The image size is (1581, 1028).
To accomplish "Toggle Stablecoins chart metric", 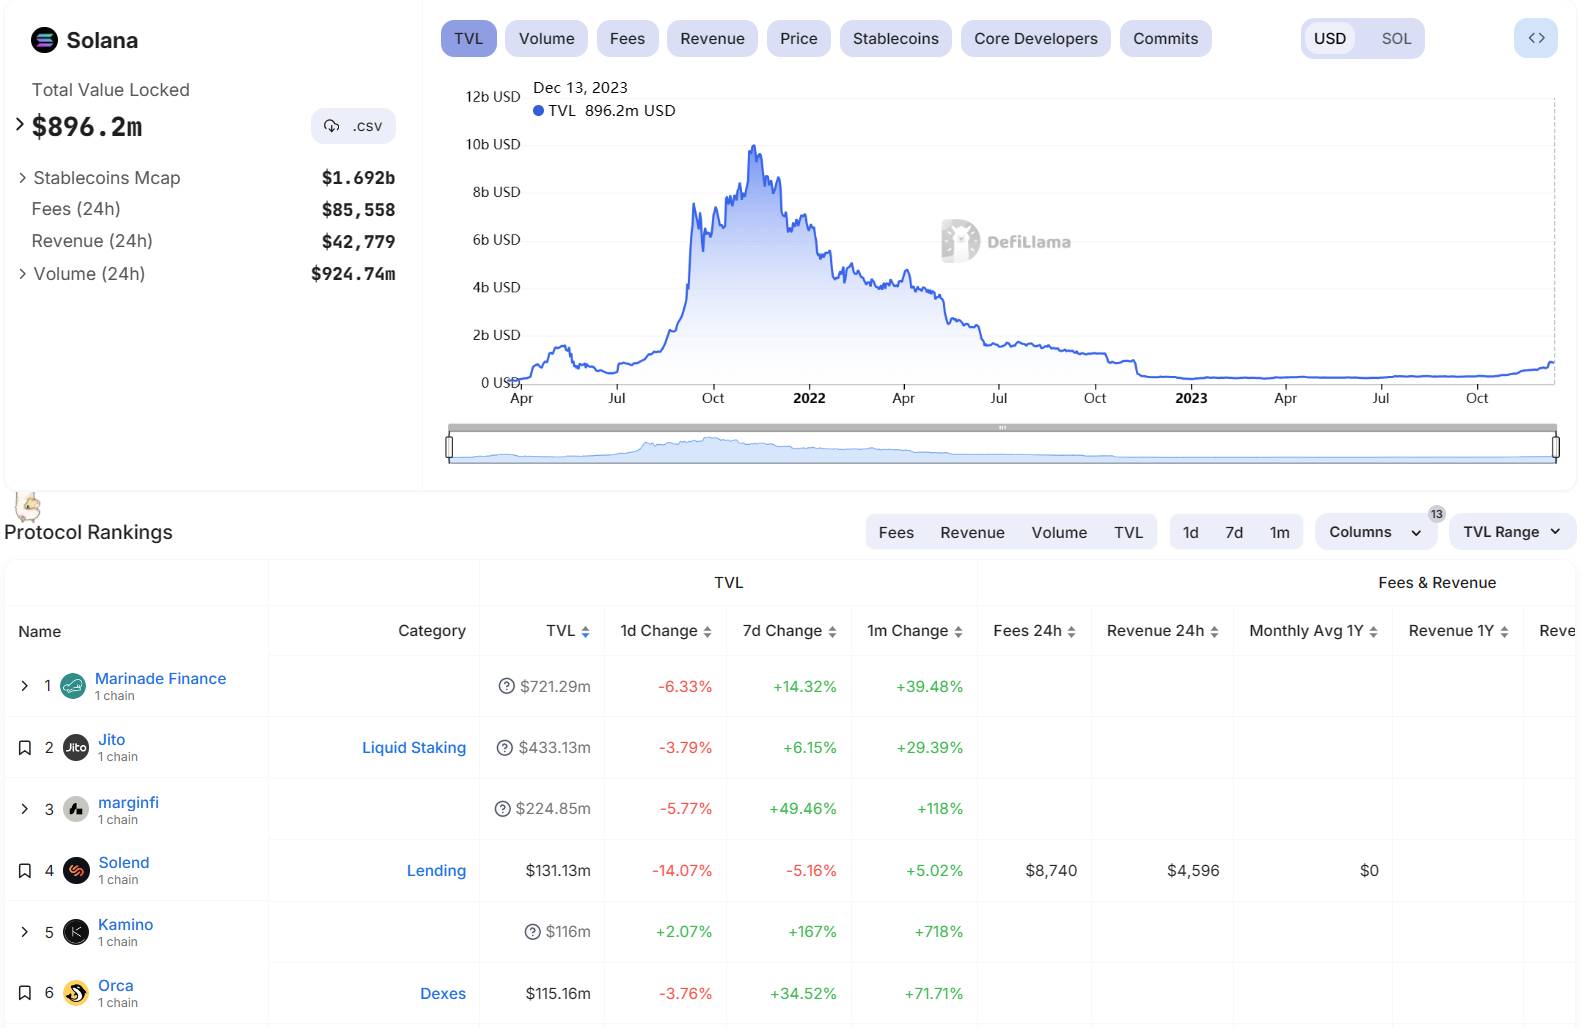I will pyautogui.click(x=895, y=38).
